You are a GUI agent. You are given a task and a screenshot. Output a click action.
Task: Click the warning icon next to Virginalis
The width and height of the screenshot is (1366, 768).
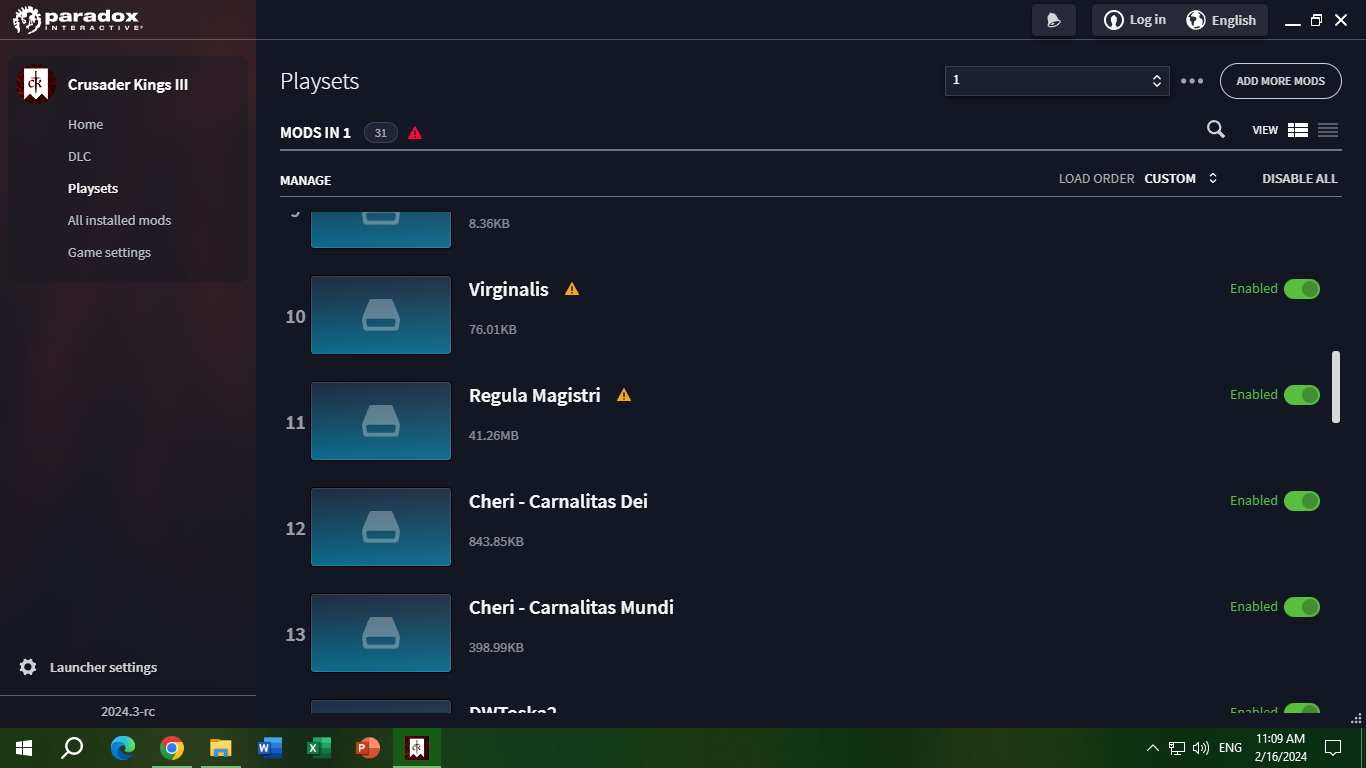(572, 289)
